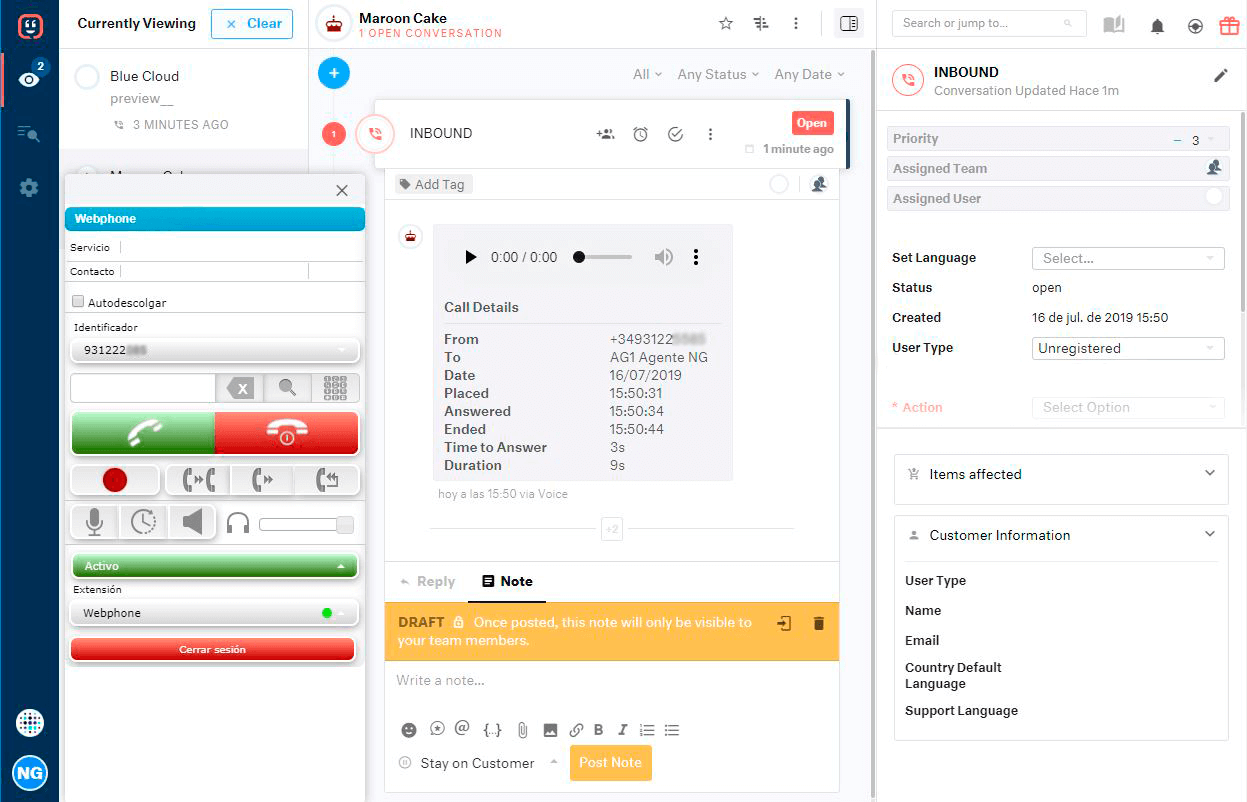The image size is (1247, 802).
Task: Open the Activo status dropdown
Action: pyautogui.click(x=215, y=566)
